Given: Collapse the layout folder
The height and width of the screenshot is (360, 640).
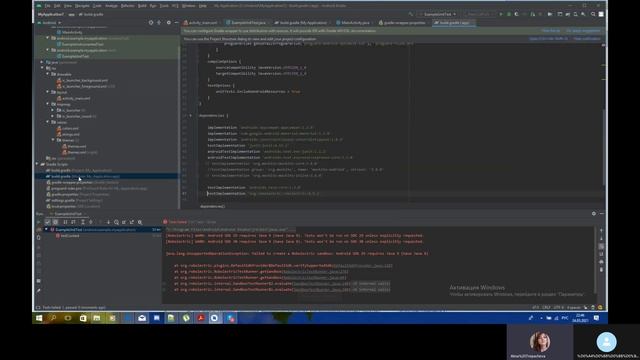Looking at the screenshot, I should 48,92.
